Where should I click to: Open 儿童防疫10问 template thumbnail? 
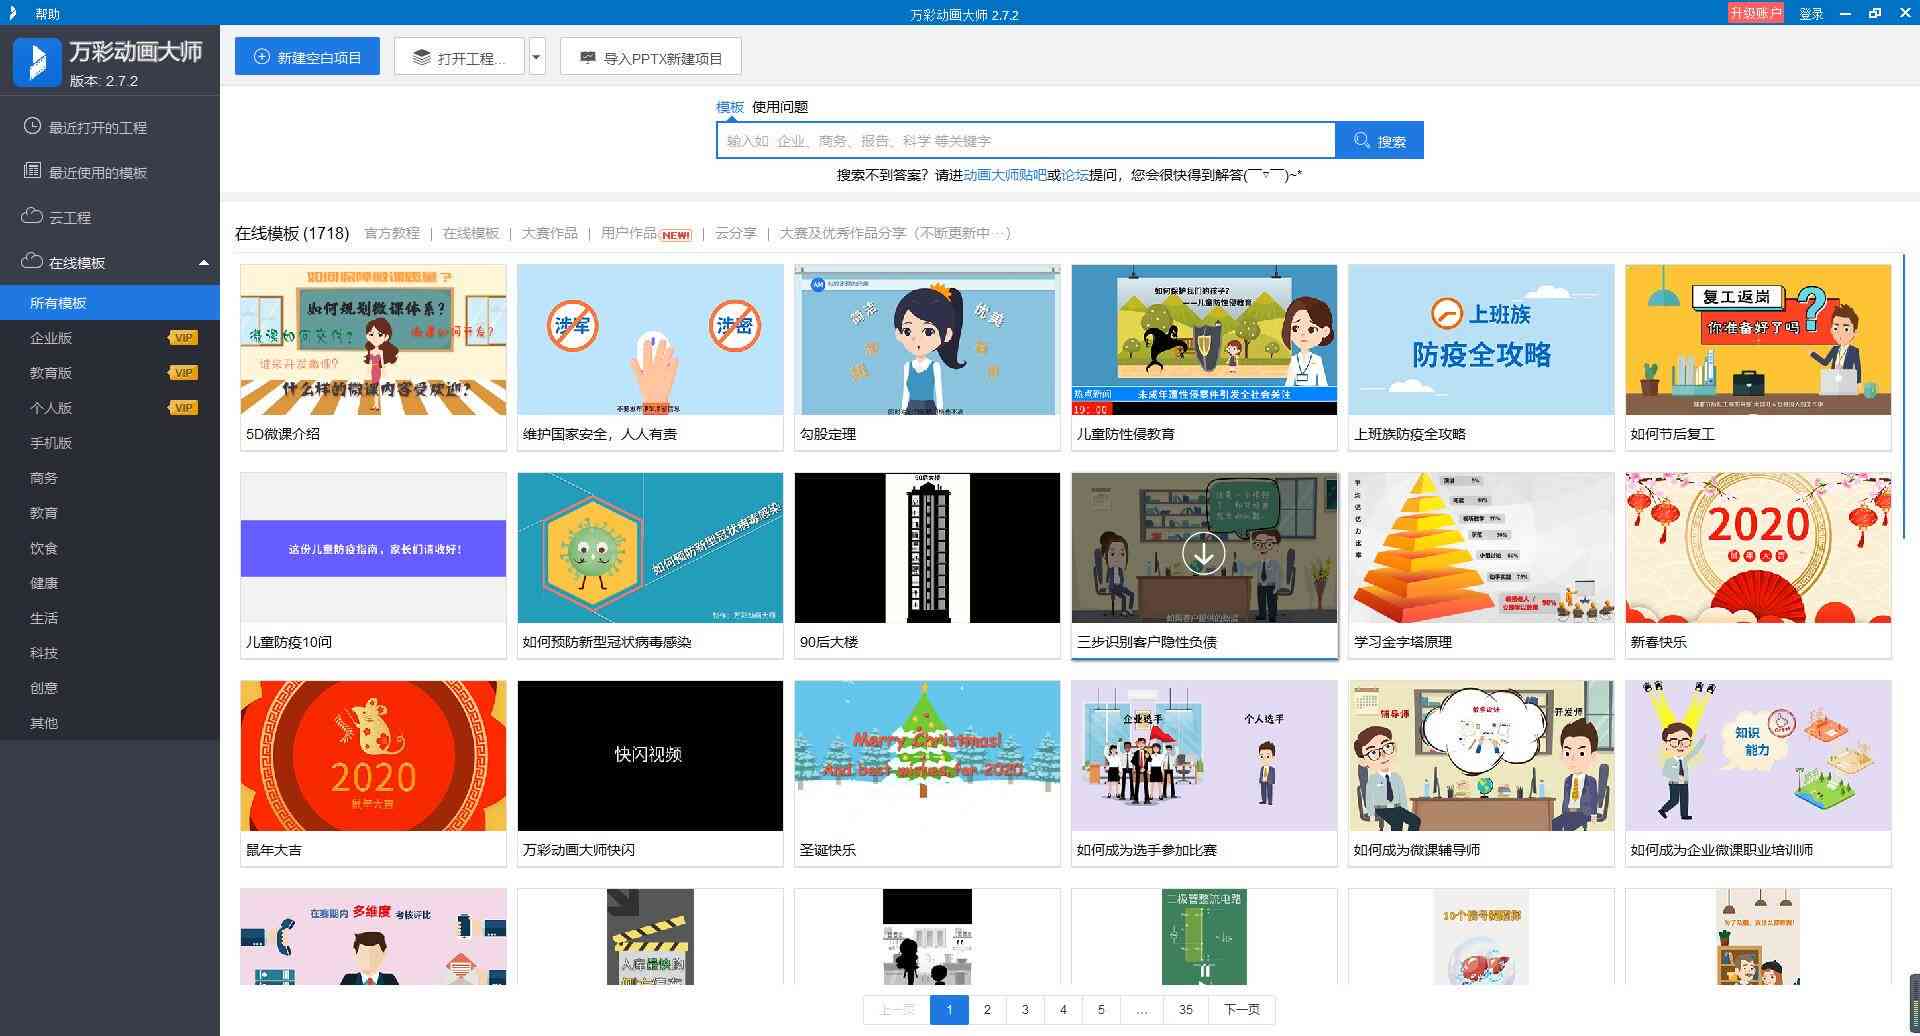373,548
